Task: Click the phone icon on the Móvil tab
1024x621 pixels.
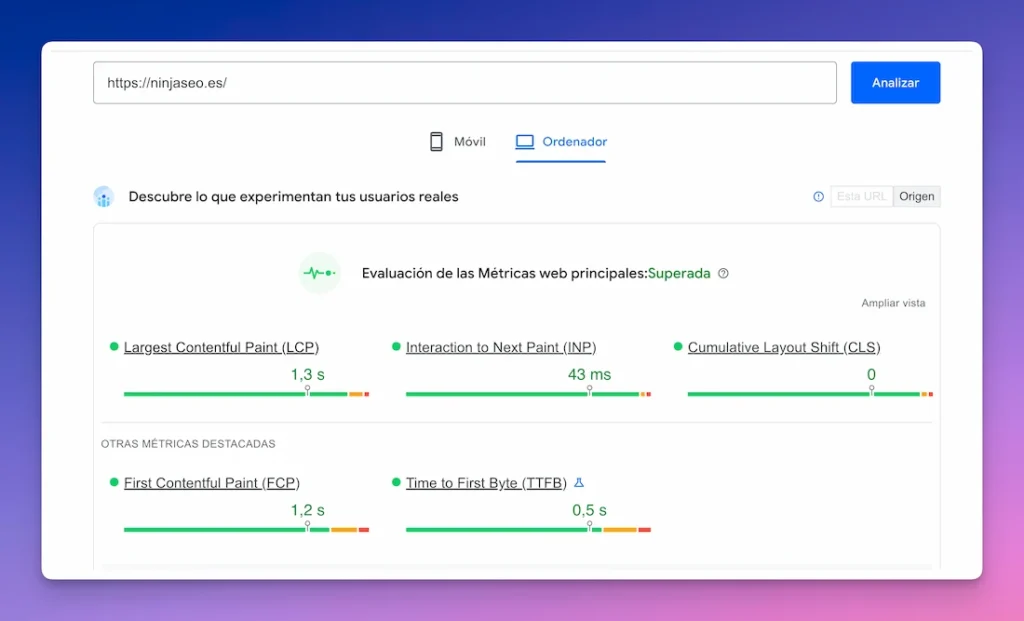Action: [x=434, y=141]
